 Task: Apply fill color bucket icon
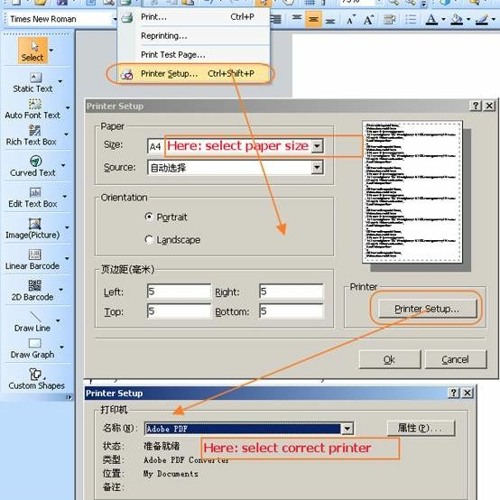pyautogui.click(x=456, y=20)
